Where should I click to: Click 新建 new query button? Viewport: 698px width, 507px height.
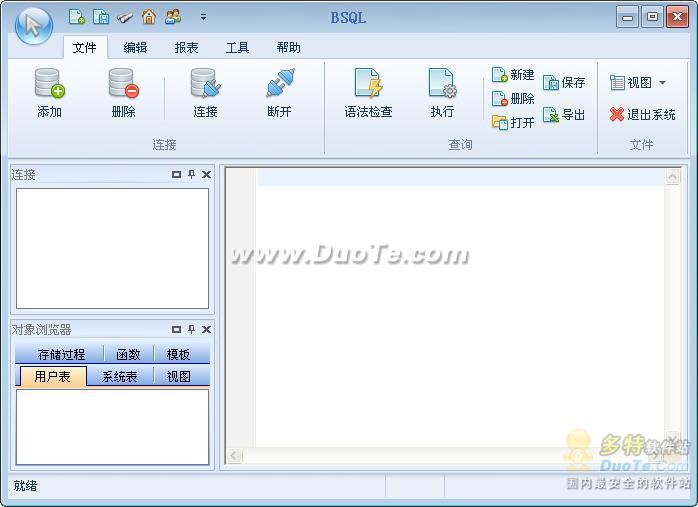[x=513, y=75]
